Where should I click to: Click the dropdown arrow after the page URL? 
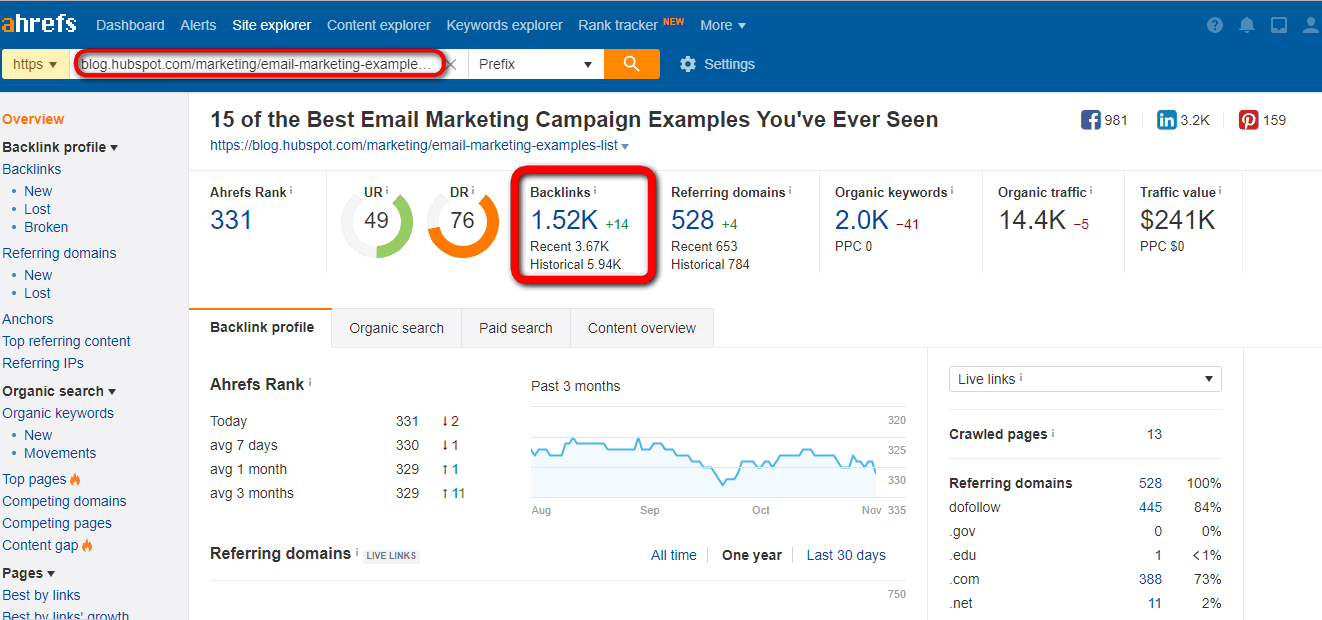coord(625,146)
